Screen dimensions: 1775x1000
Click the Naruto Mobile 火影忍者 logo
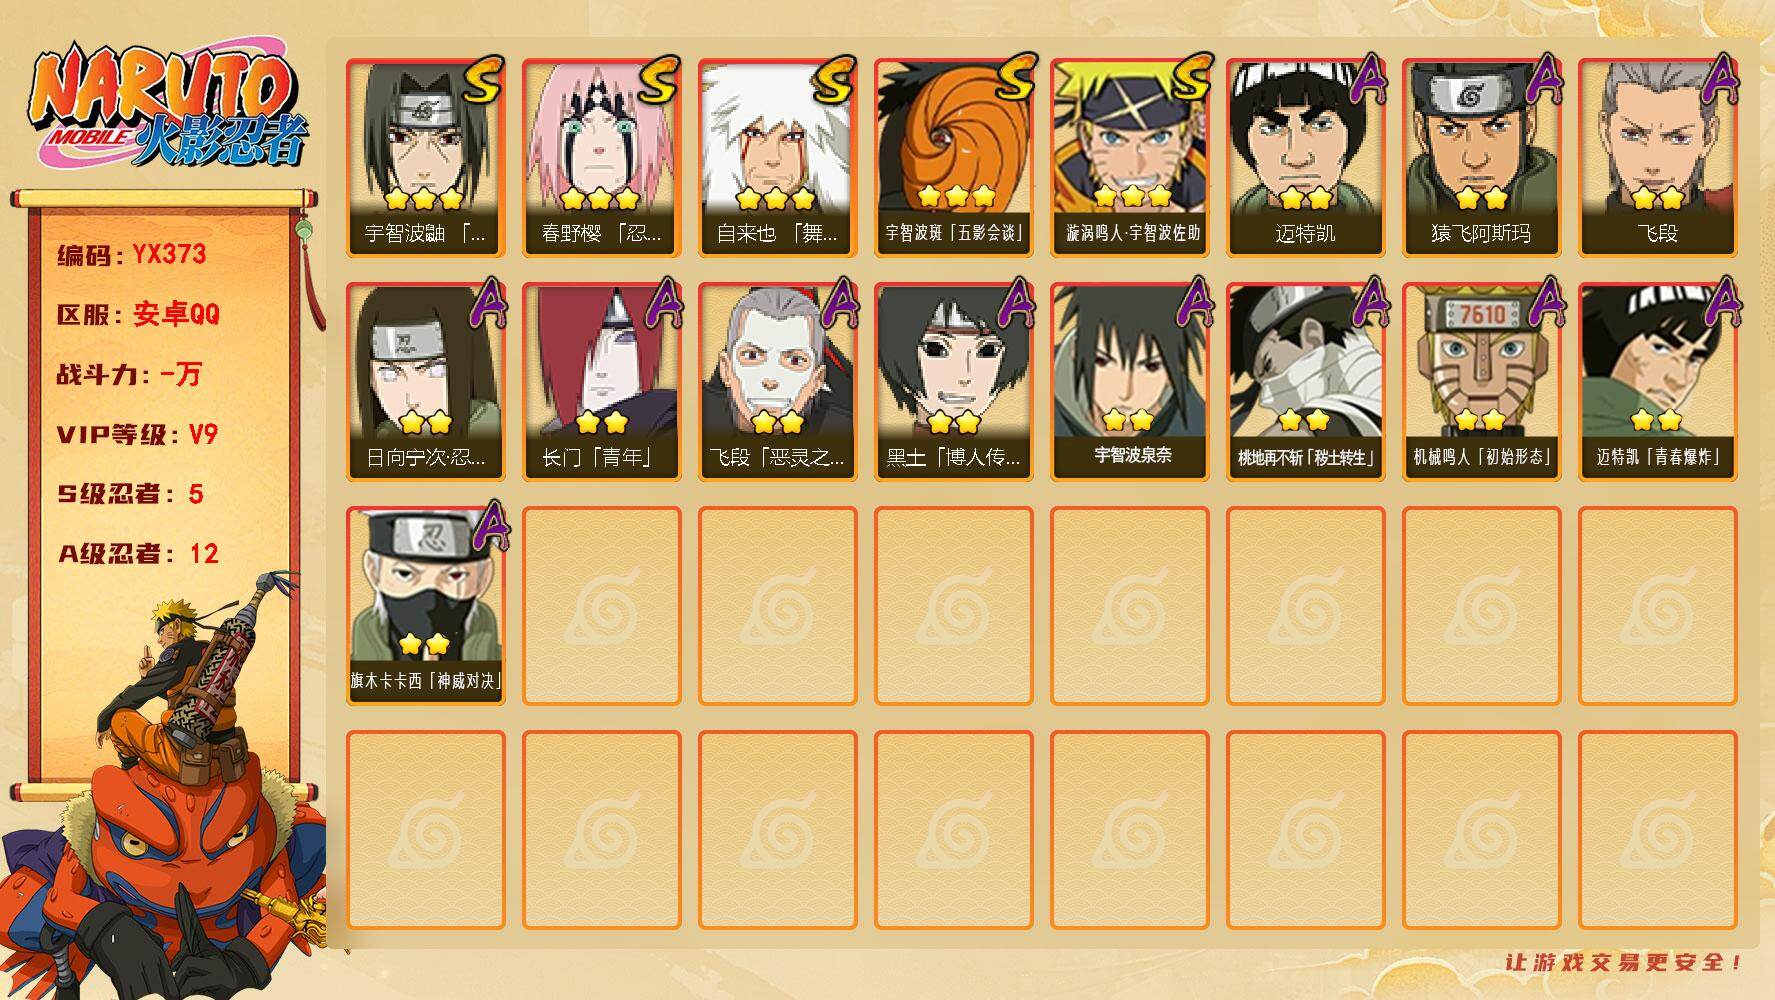pyautogui.click(x=167, y=107)
